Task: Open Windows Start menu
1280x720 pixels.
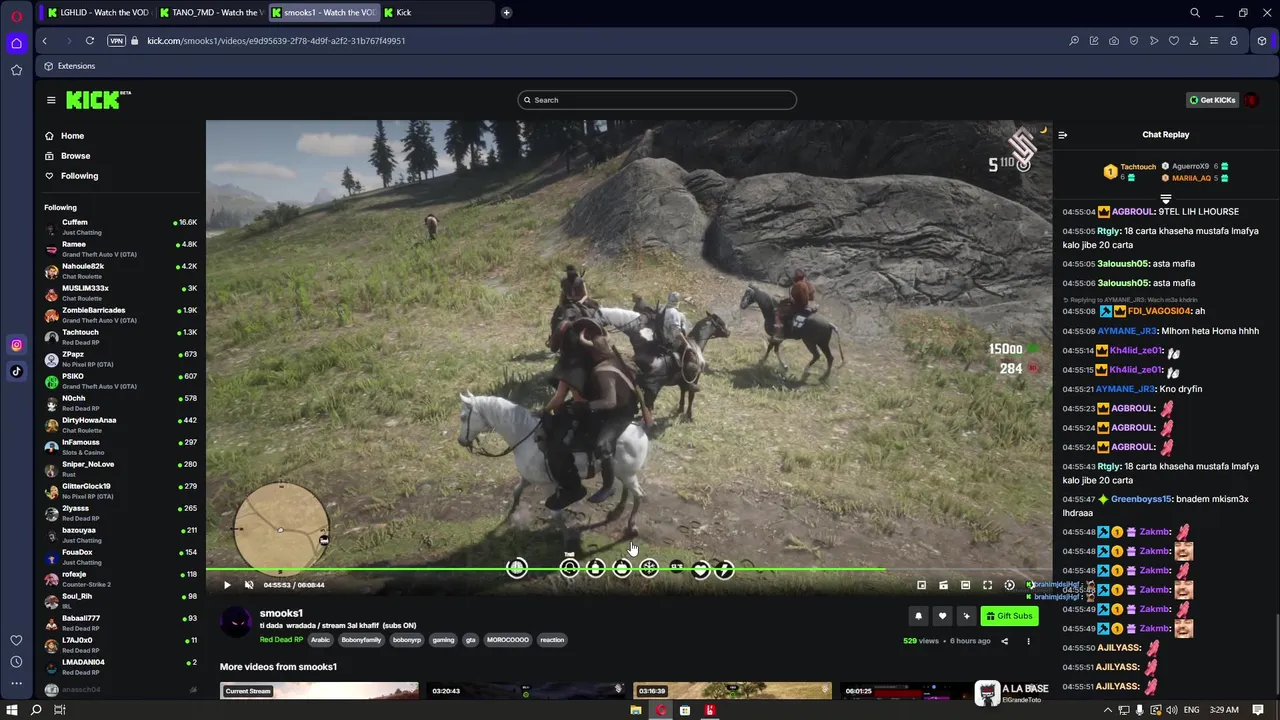Action: 12,710
